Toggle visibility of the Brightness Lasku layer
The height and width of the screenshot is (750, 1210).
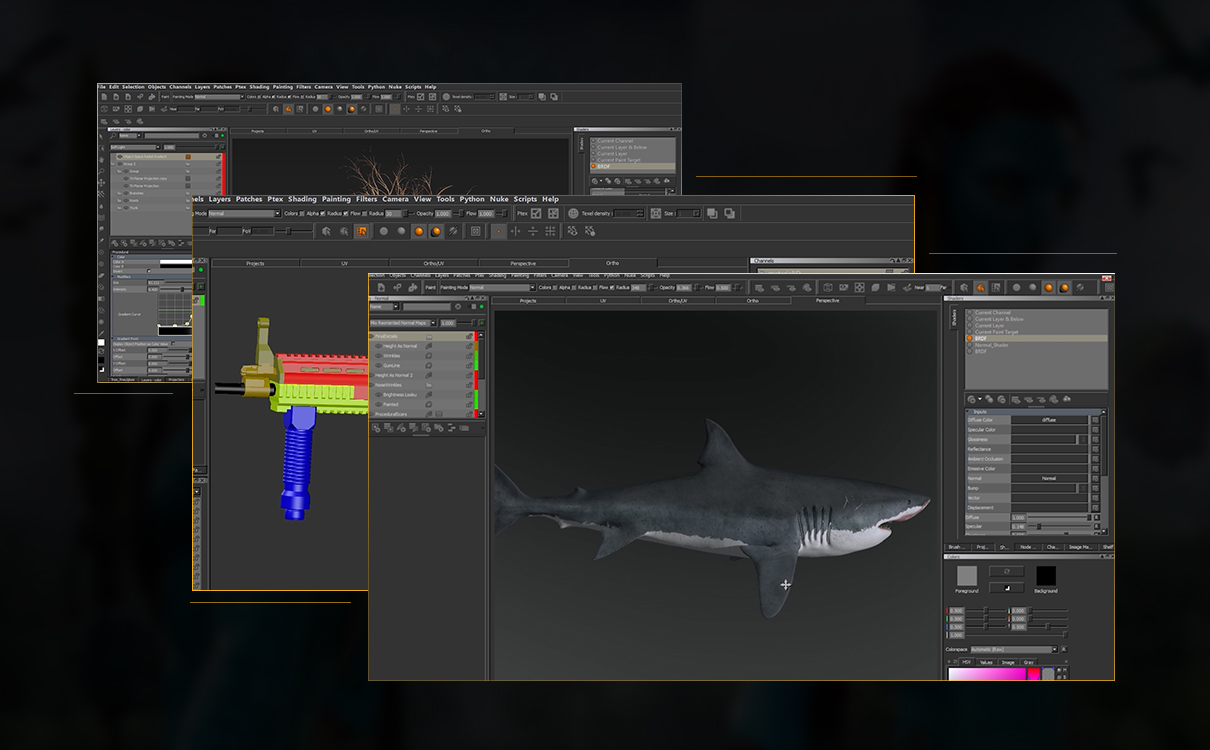click(378, 394)
